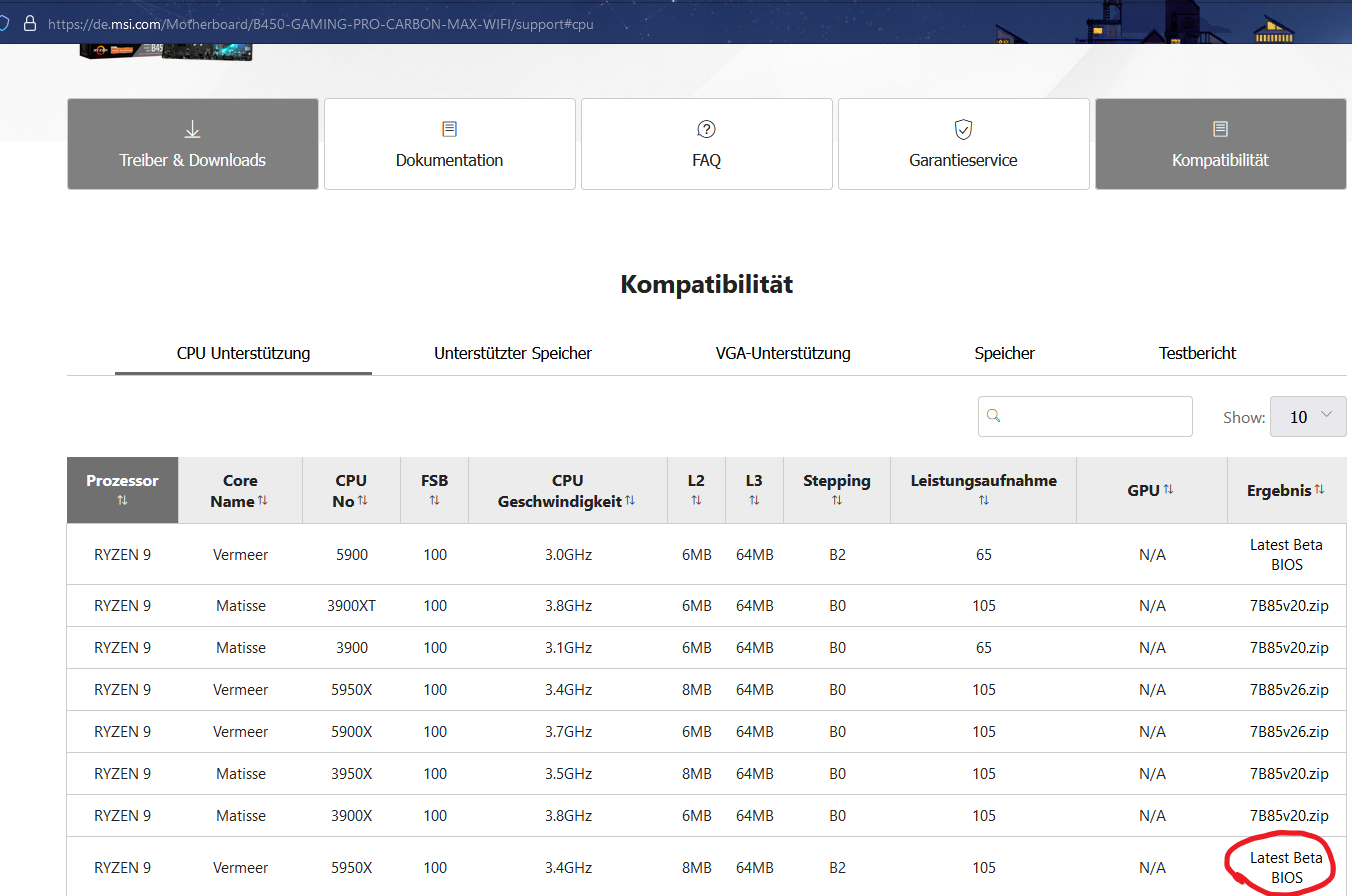The image size is (1352, 896).
Task: Click the list icon above Kompatibilität
Action: pyautogui.click(x=1220, y=129)
